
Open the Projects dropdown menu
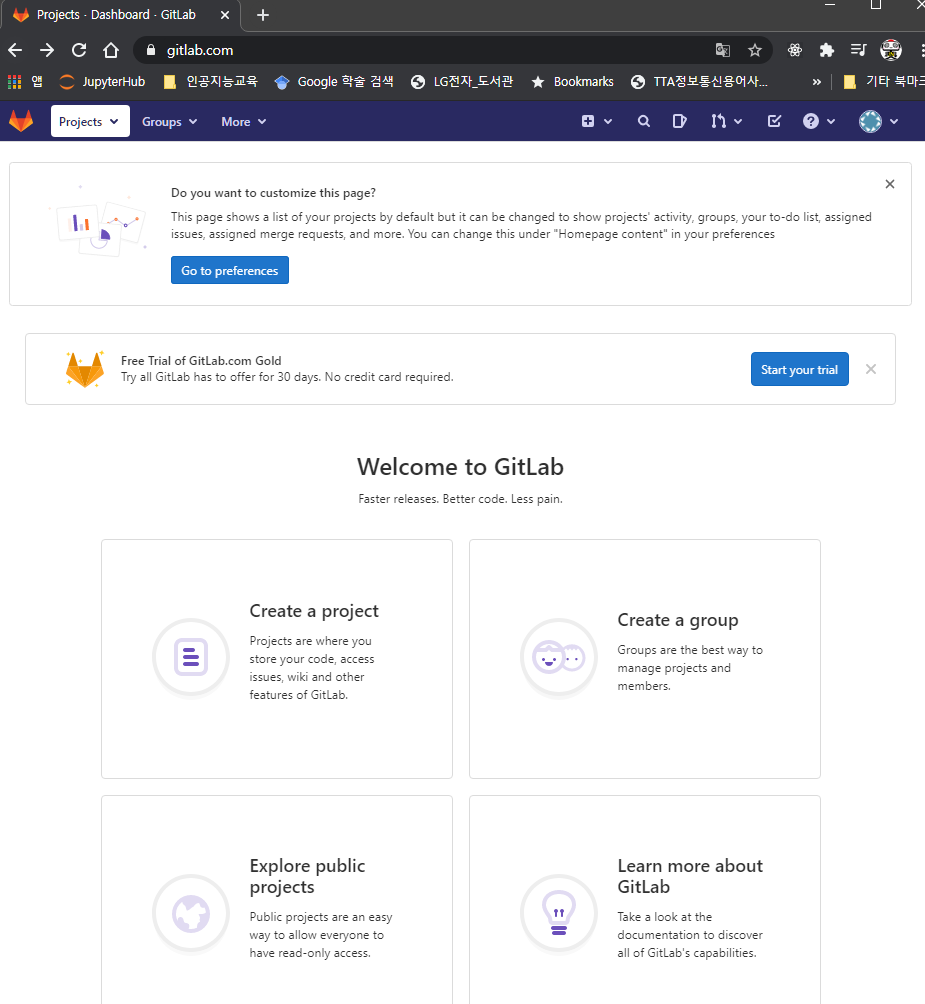click(90, 121)
